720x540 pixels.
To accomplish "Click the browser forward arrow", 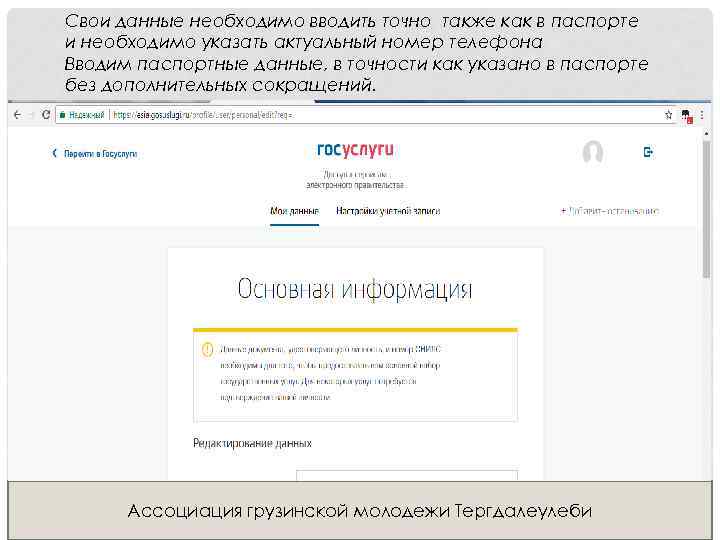I will click(x=31, y=115).
